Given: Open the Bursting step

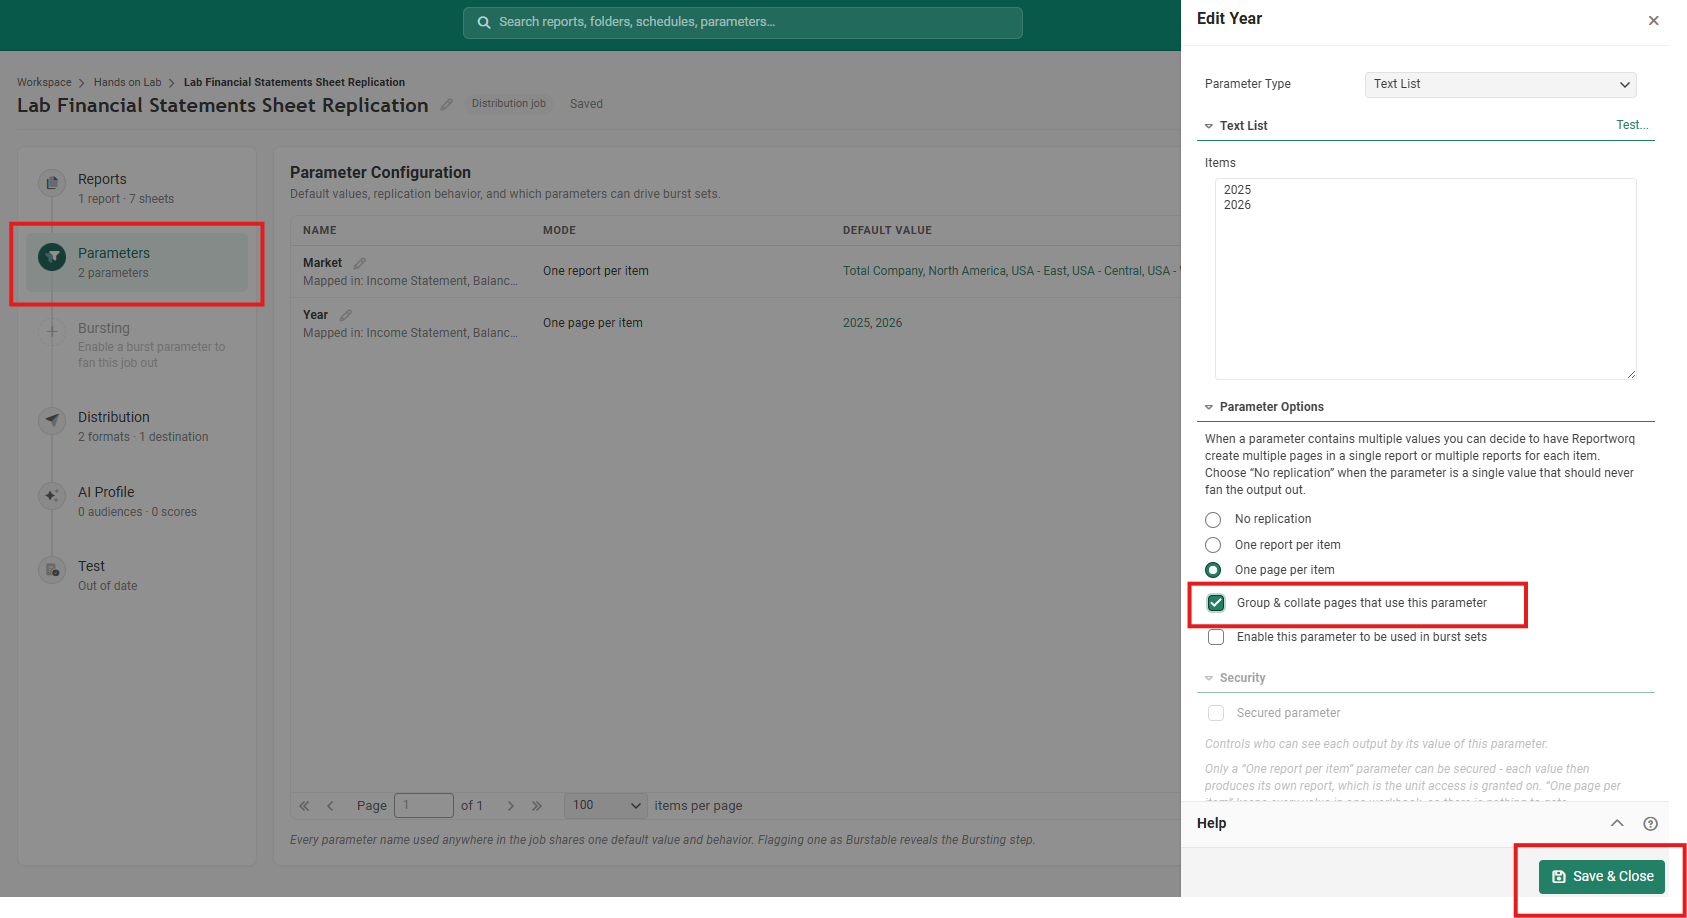Looking at the screenshot, I should tap(137, 344).
